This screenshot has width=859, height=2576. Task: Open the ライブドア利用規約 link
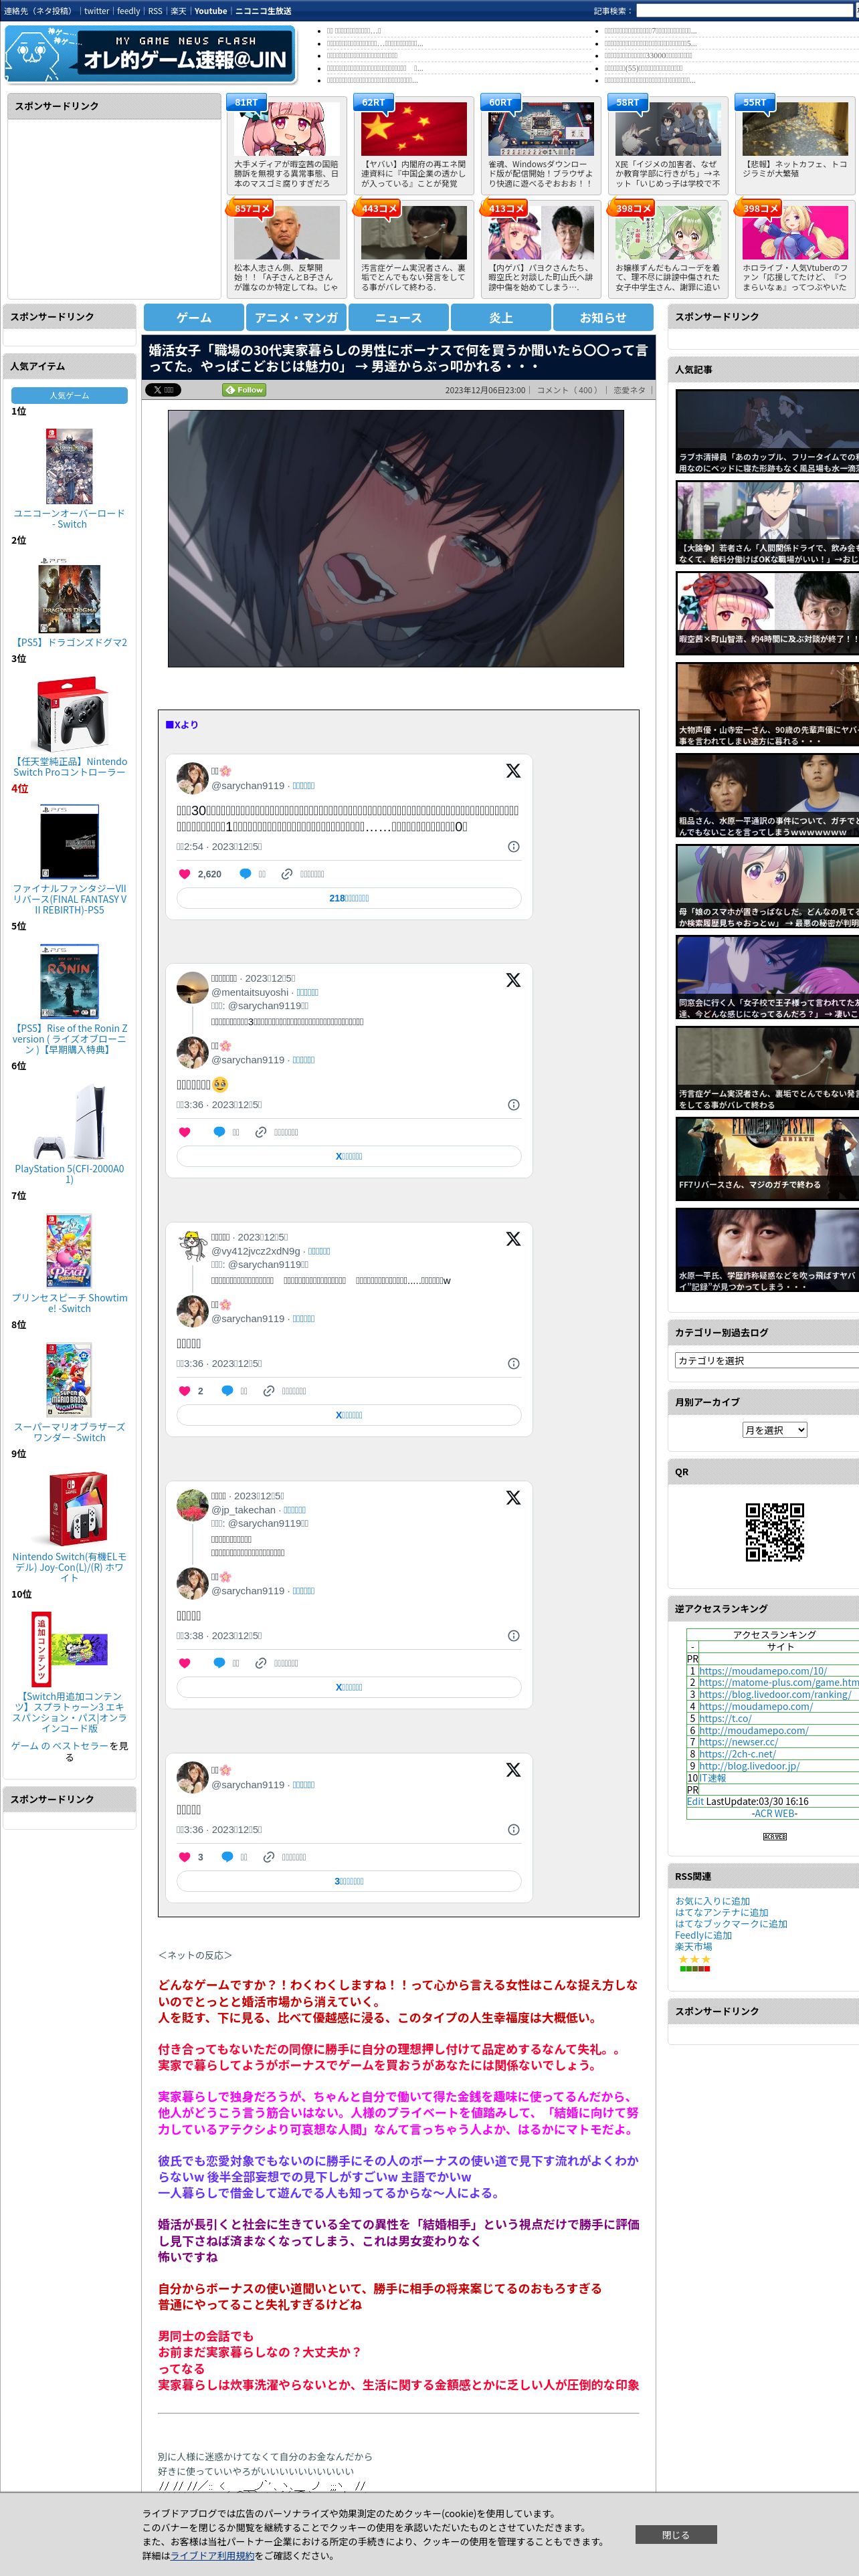click(212, 2555)
